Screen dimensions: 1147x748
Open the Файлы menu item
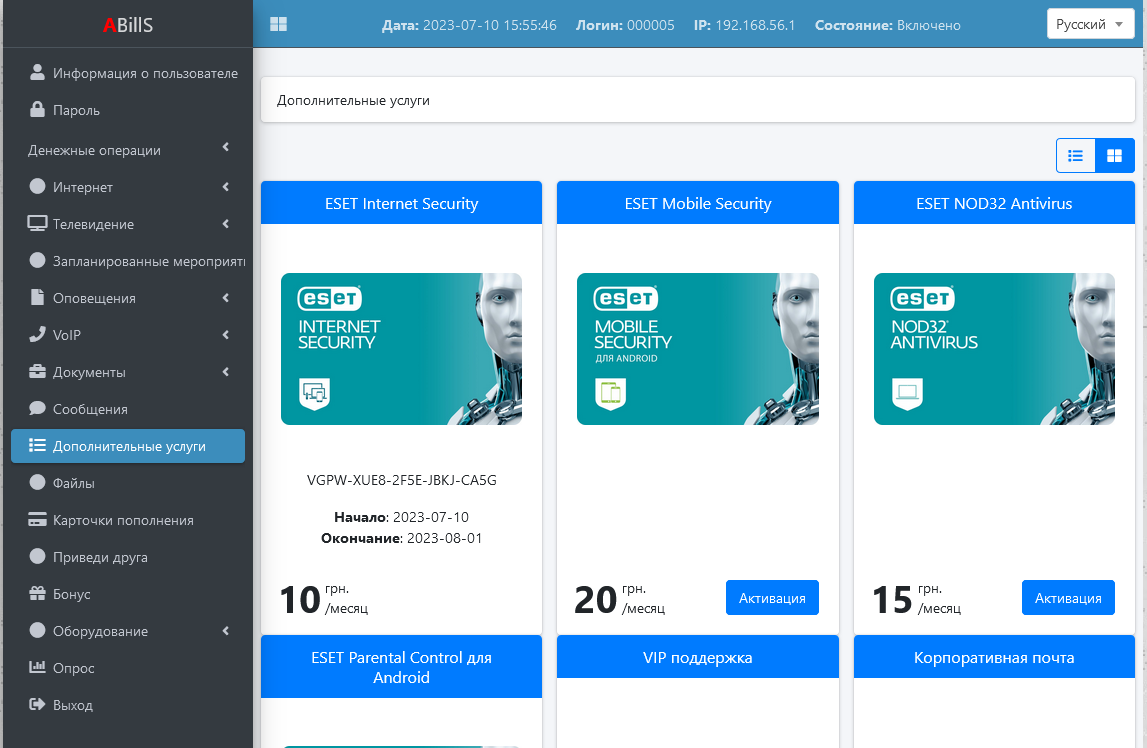(x=128, y=483)
